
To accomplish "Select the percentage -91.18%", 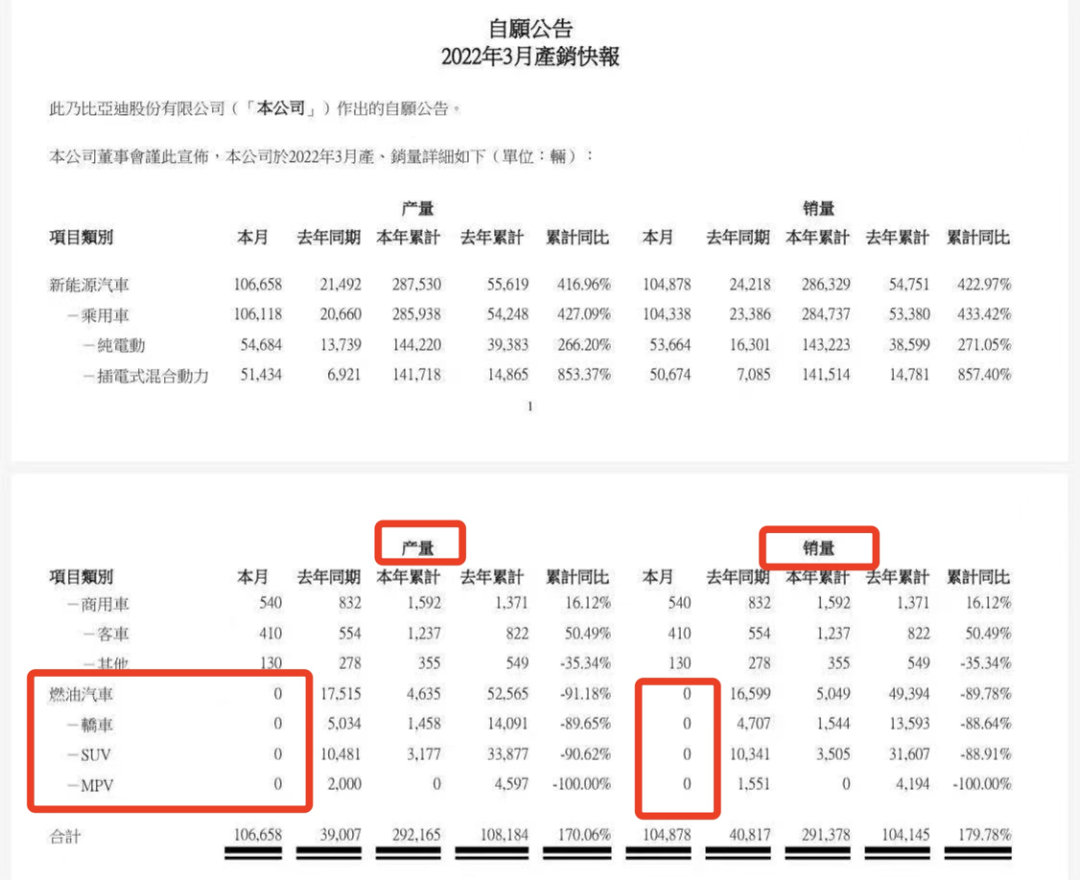I will 585,693.
